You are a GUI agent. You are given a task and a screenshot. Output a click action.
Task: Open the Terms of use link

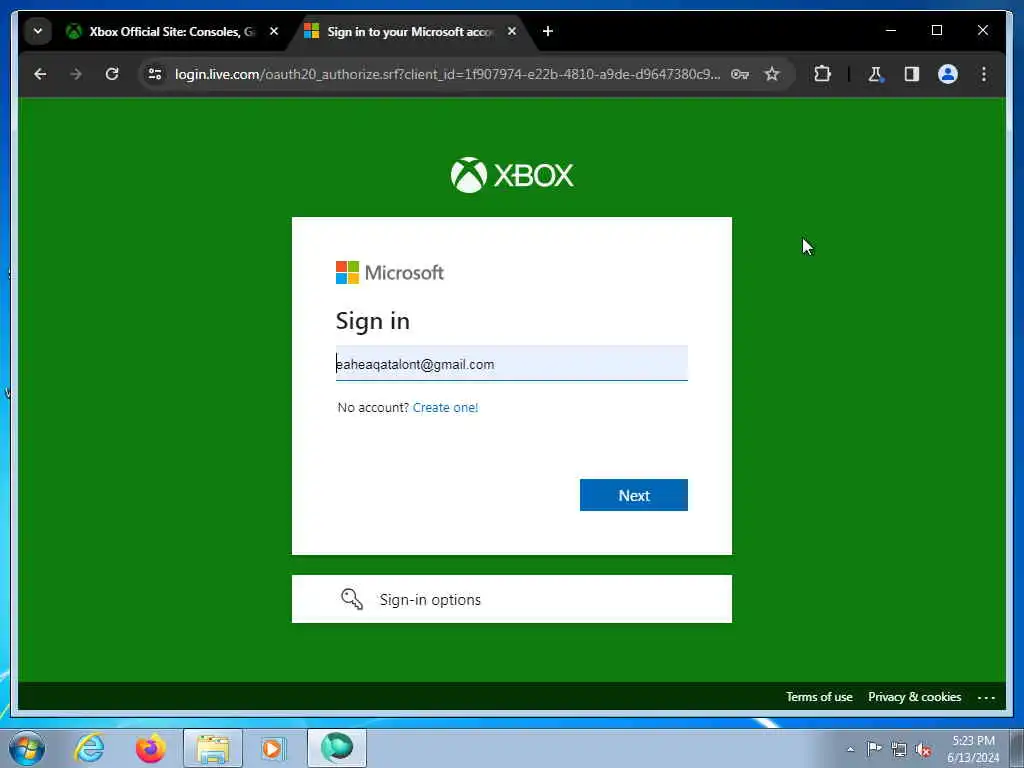tap(819, 697)
